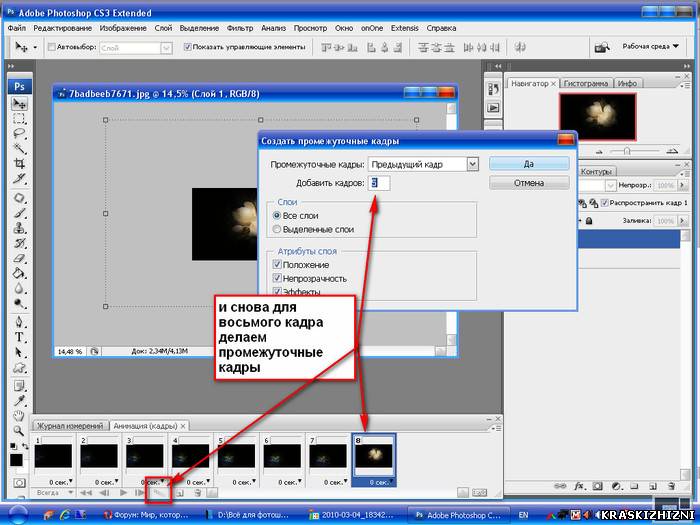Screen dimensions: 700x525
Task: Select the Pen tool
Action: pos(19,322)
